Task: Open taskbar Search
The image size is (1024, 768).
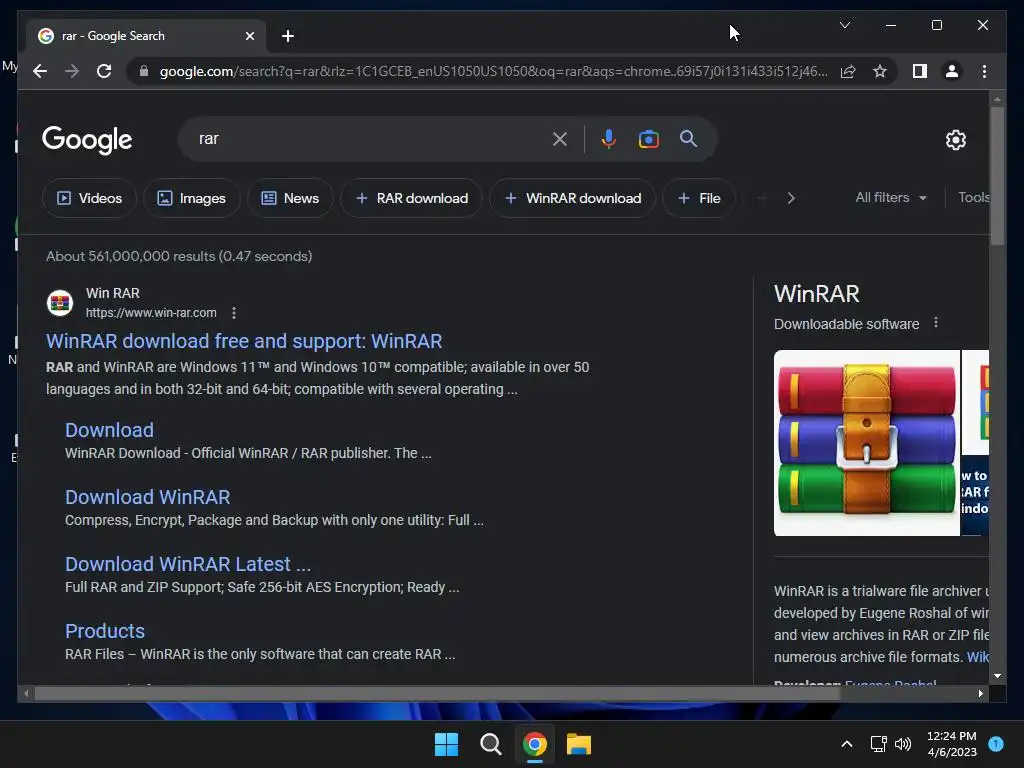Action: tap(490, 744)
